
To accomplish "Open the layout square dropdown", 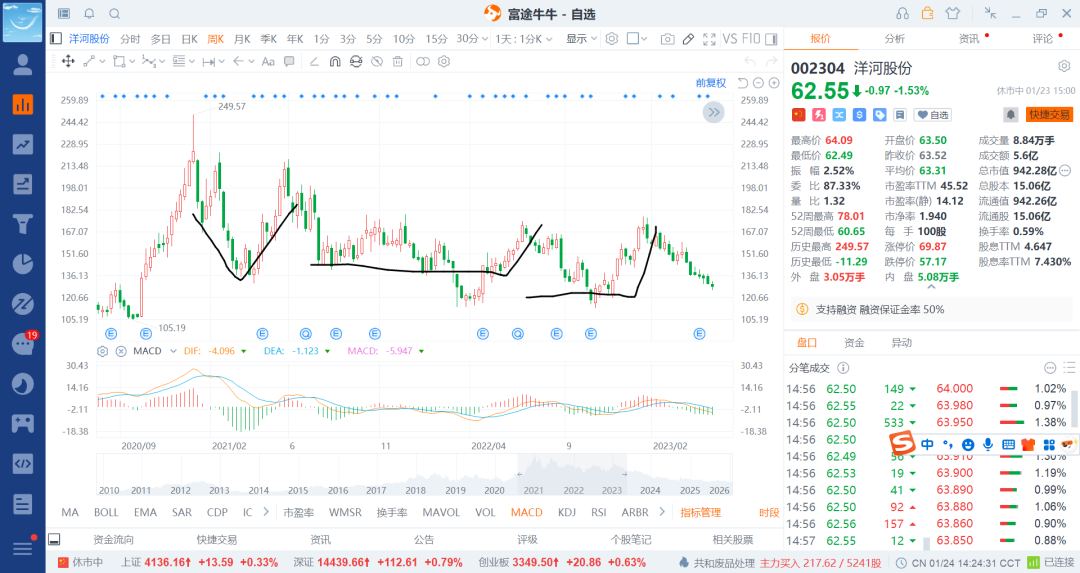I will pyautogui.click(x=637, y=39).
